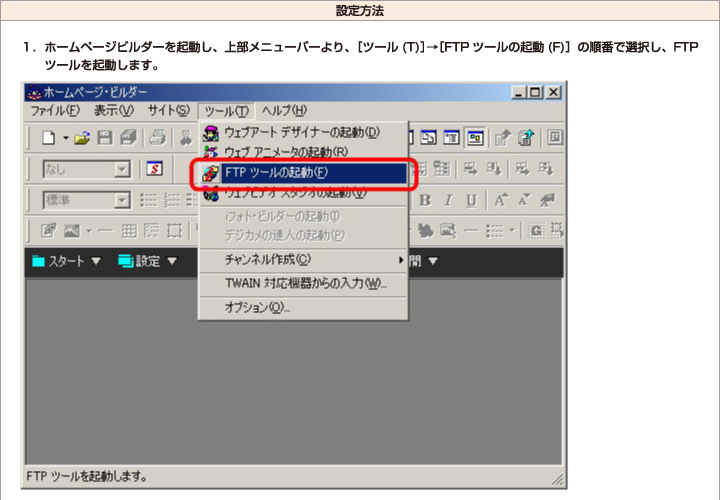Open the 標準 paragraph style dropdown arrow
The image size is (720, 500).
point(122,201)
